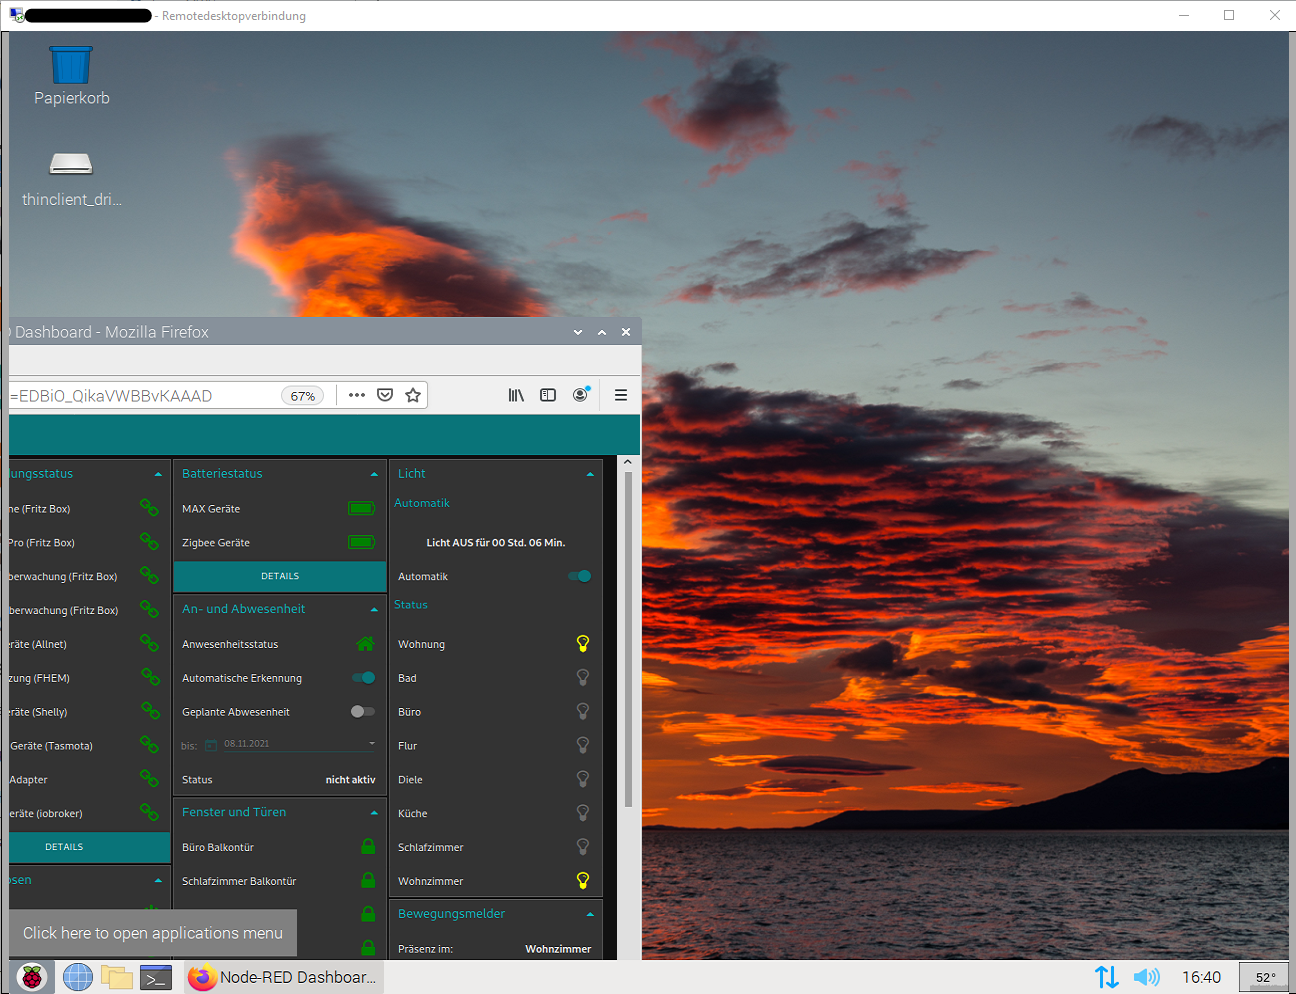Toggle the Licht Automatik switch

click(x=580, y=576)
